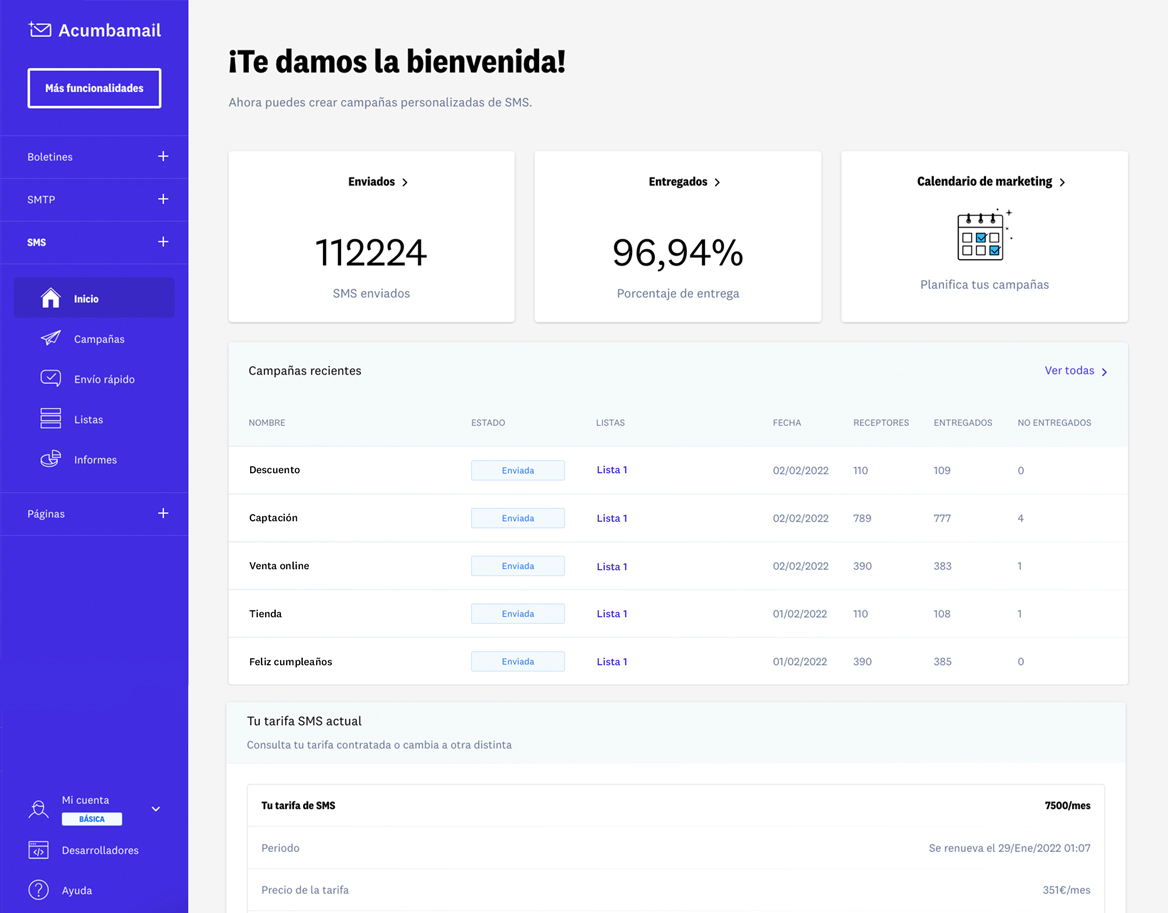Open the Informes reports icon
The width and height of the screenshot is (1168, 913).
50,458
